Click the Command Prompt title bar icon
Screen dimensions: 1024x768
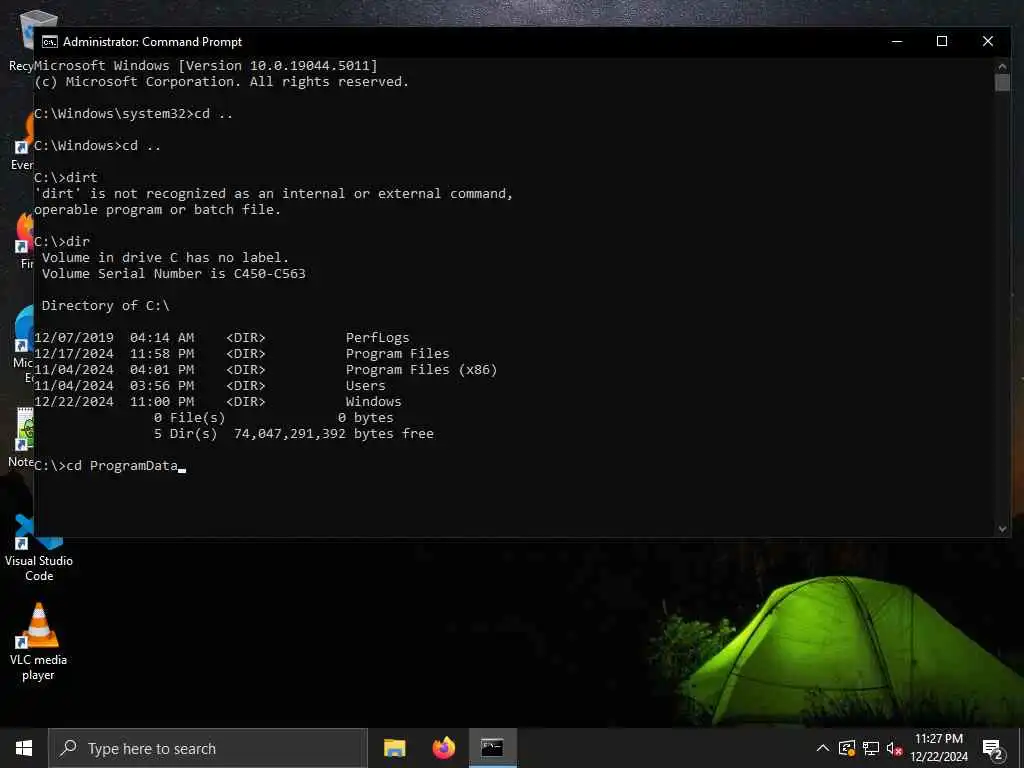50,42
